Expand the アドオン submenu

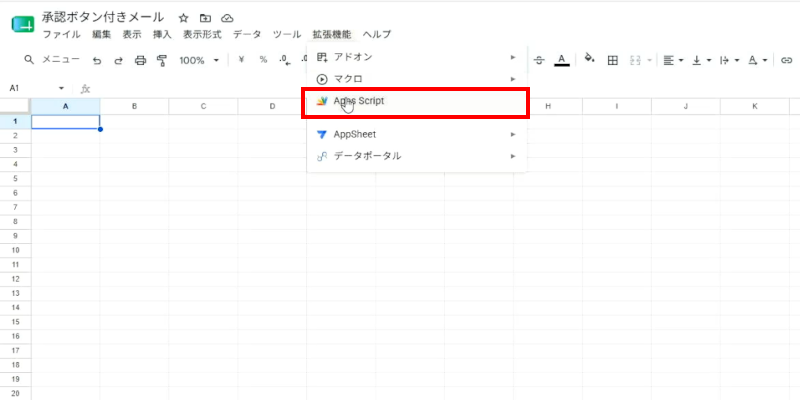pyautogui.click(x=417, y=57)
